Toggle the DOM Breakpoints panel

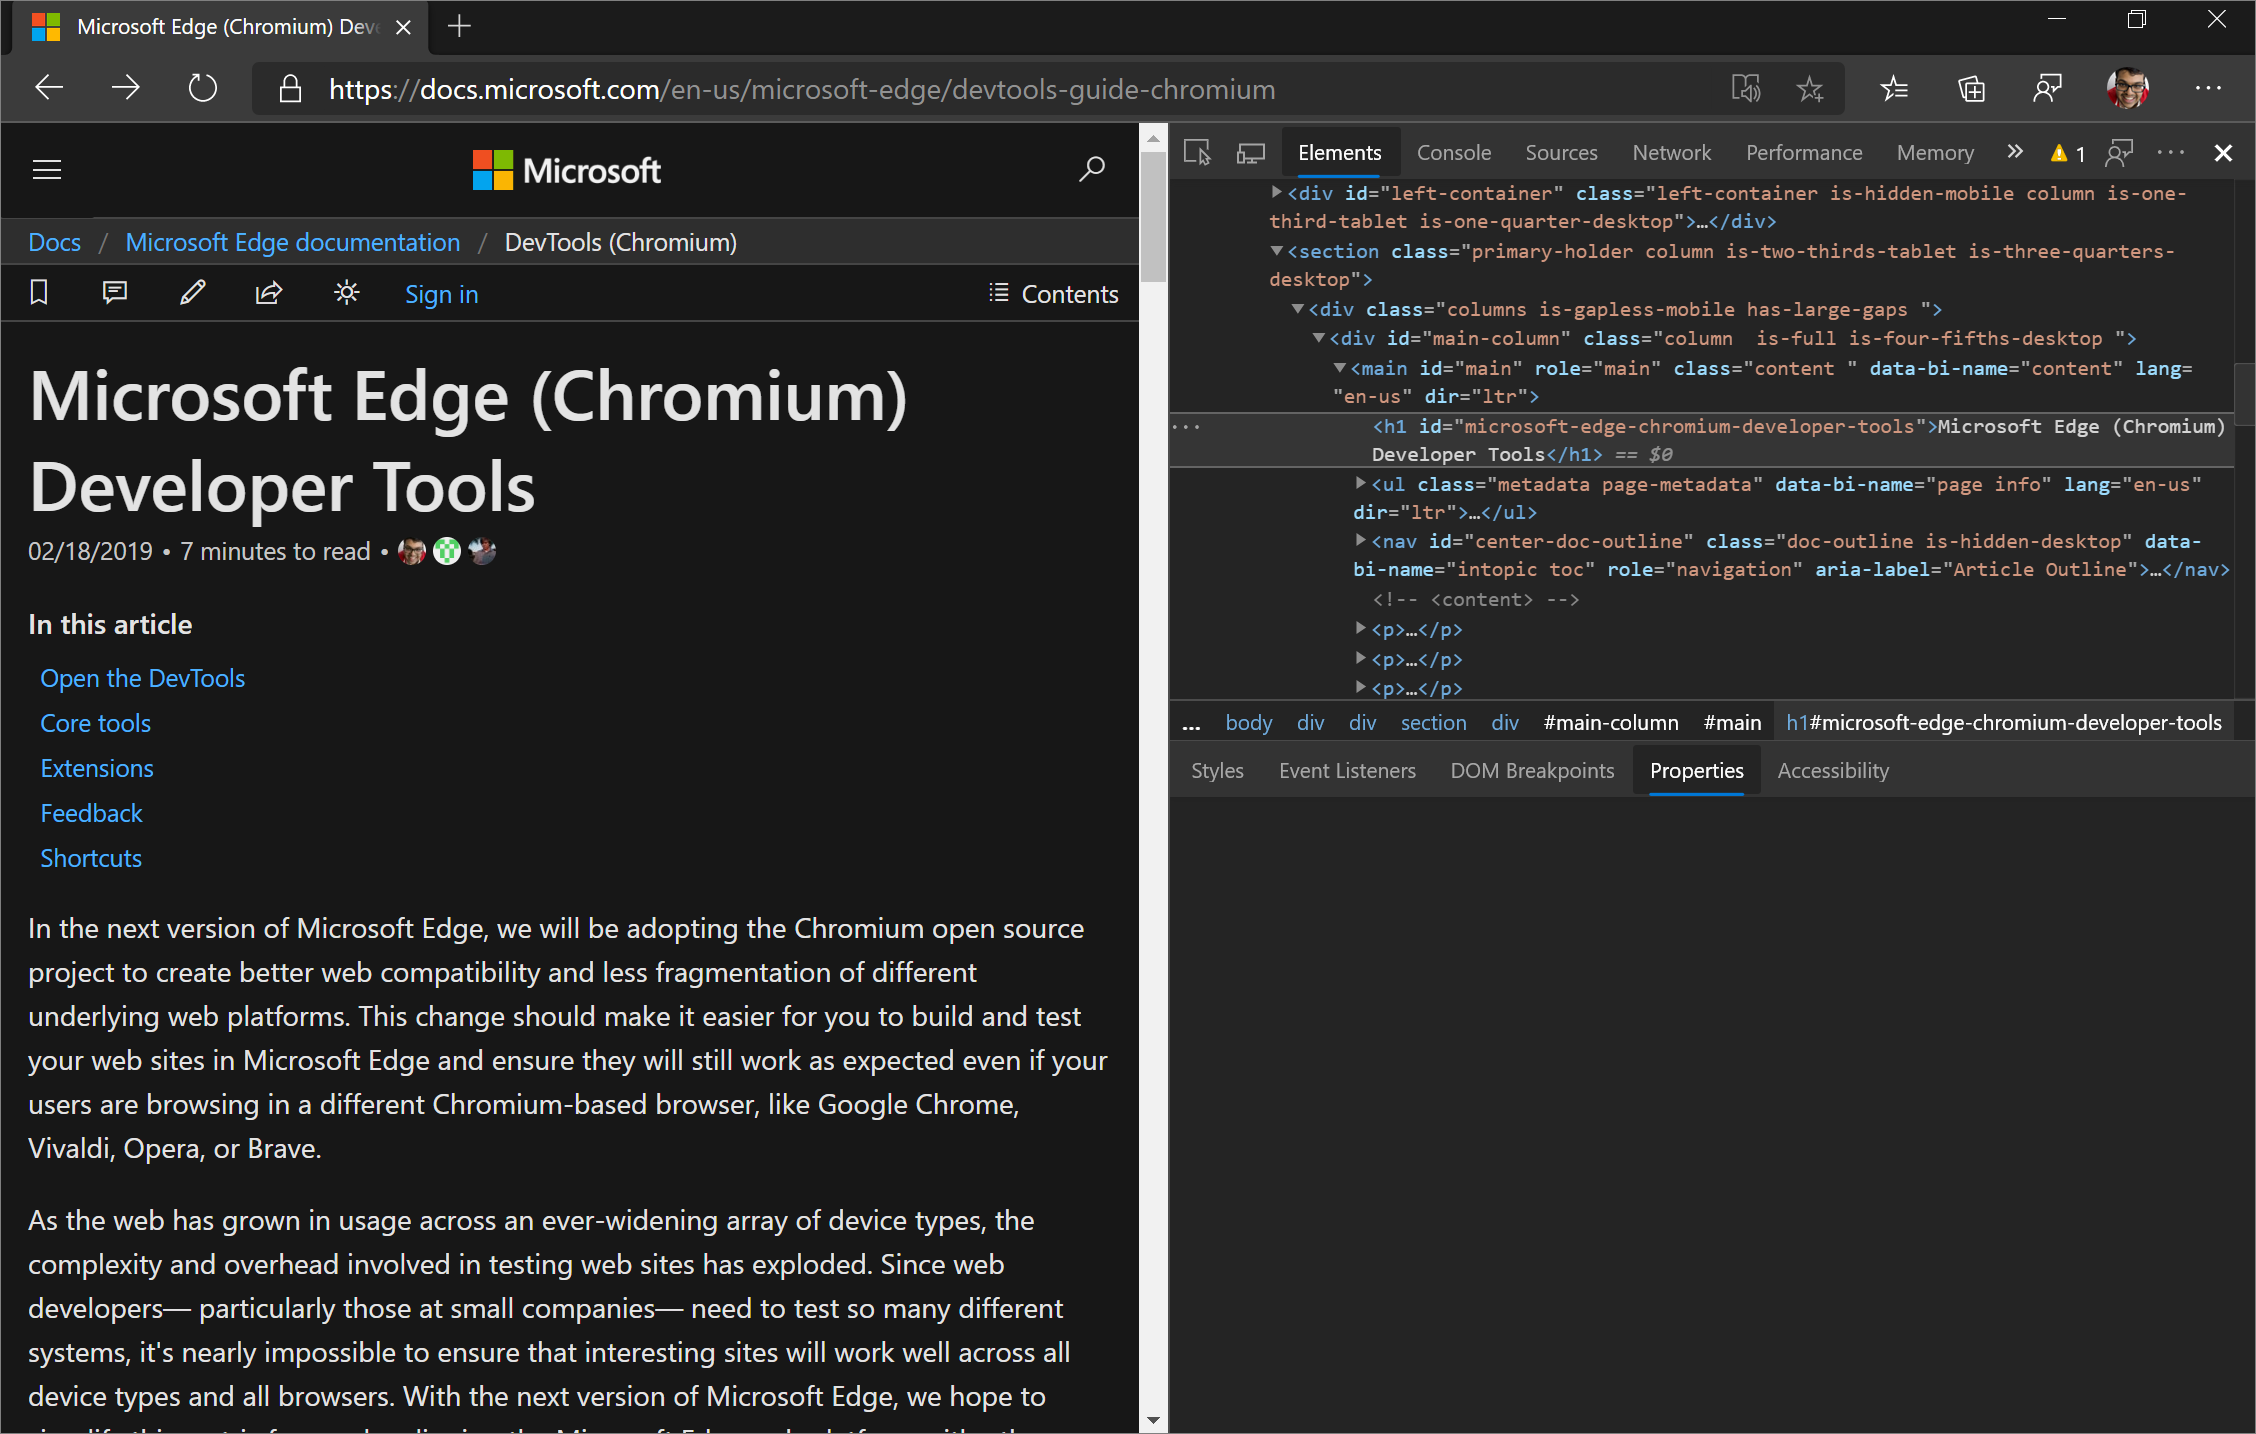pyautogui.click(x=1531, y=771)
